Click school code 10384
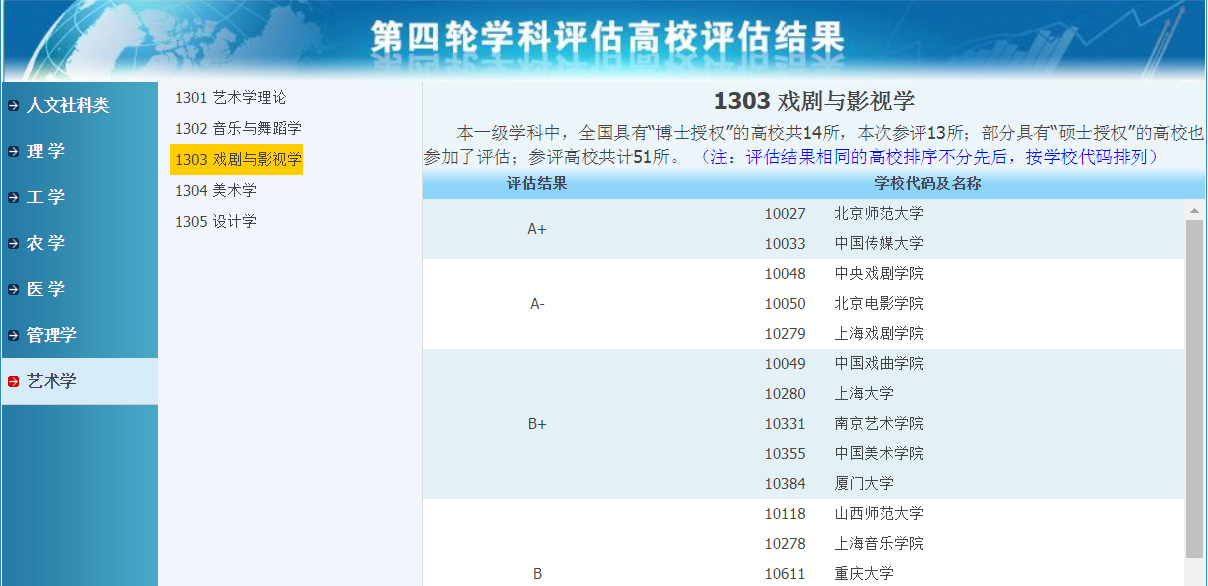 785,484
